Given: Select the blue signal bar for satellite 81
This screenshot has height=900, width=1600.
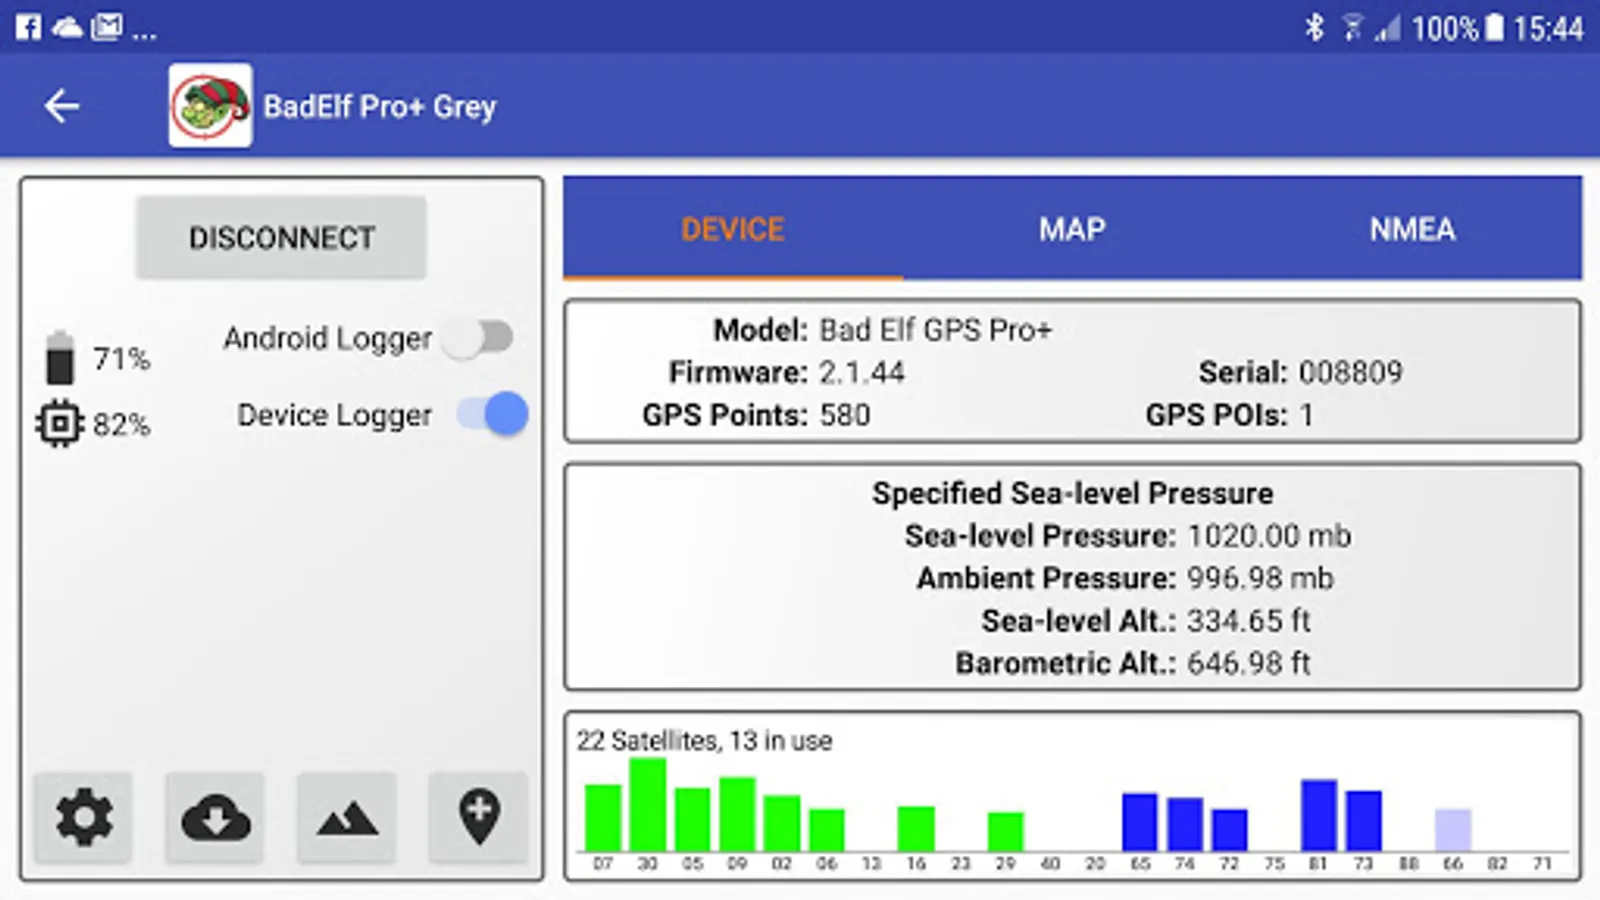Looking at the screenshot, I should point(1319,815).
